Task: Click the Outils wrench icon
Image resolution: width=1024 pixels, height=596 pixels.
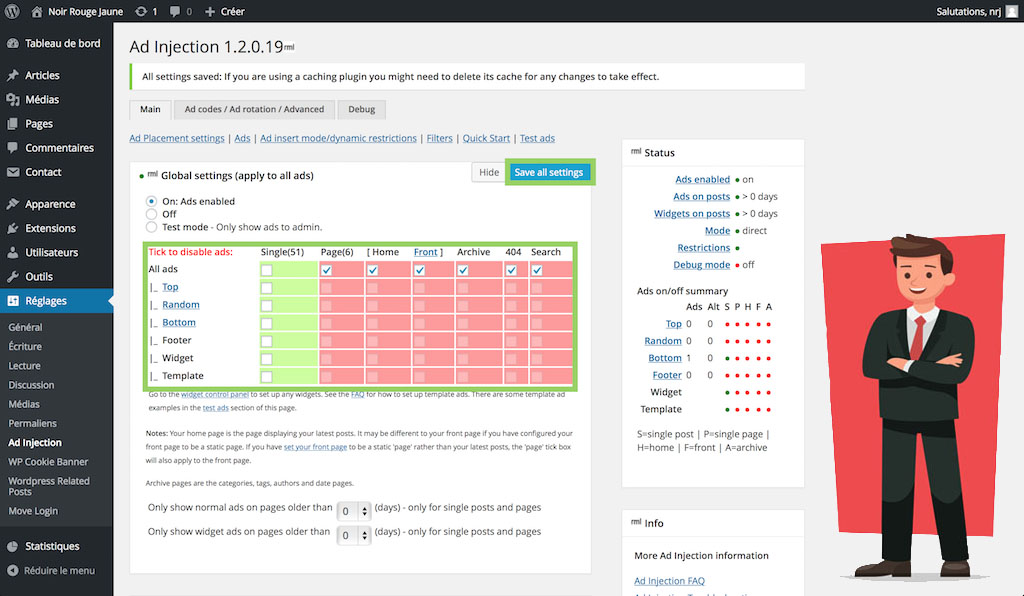Action: click(12, 276)
